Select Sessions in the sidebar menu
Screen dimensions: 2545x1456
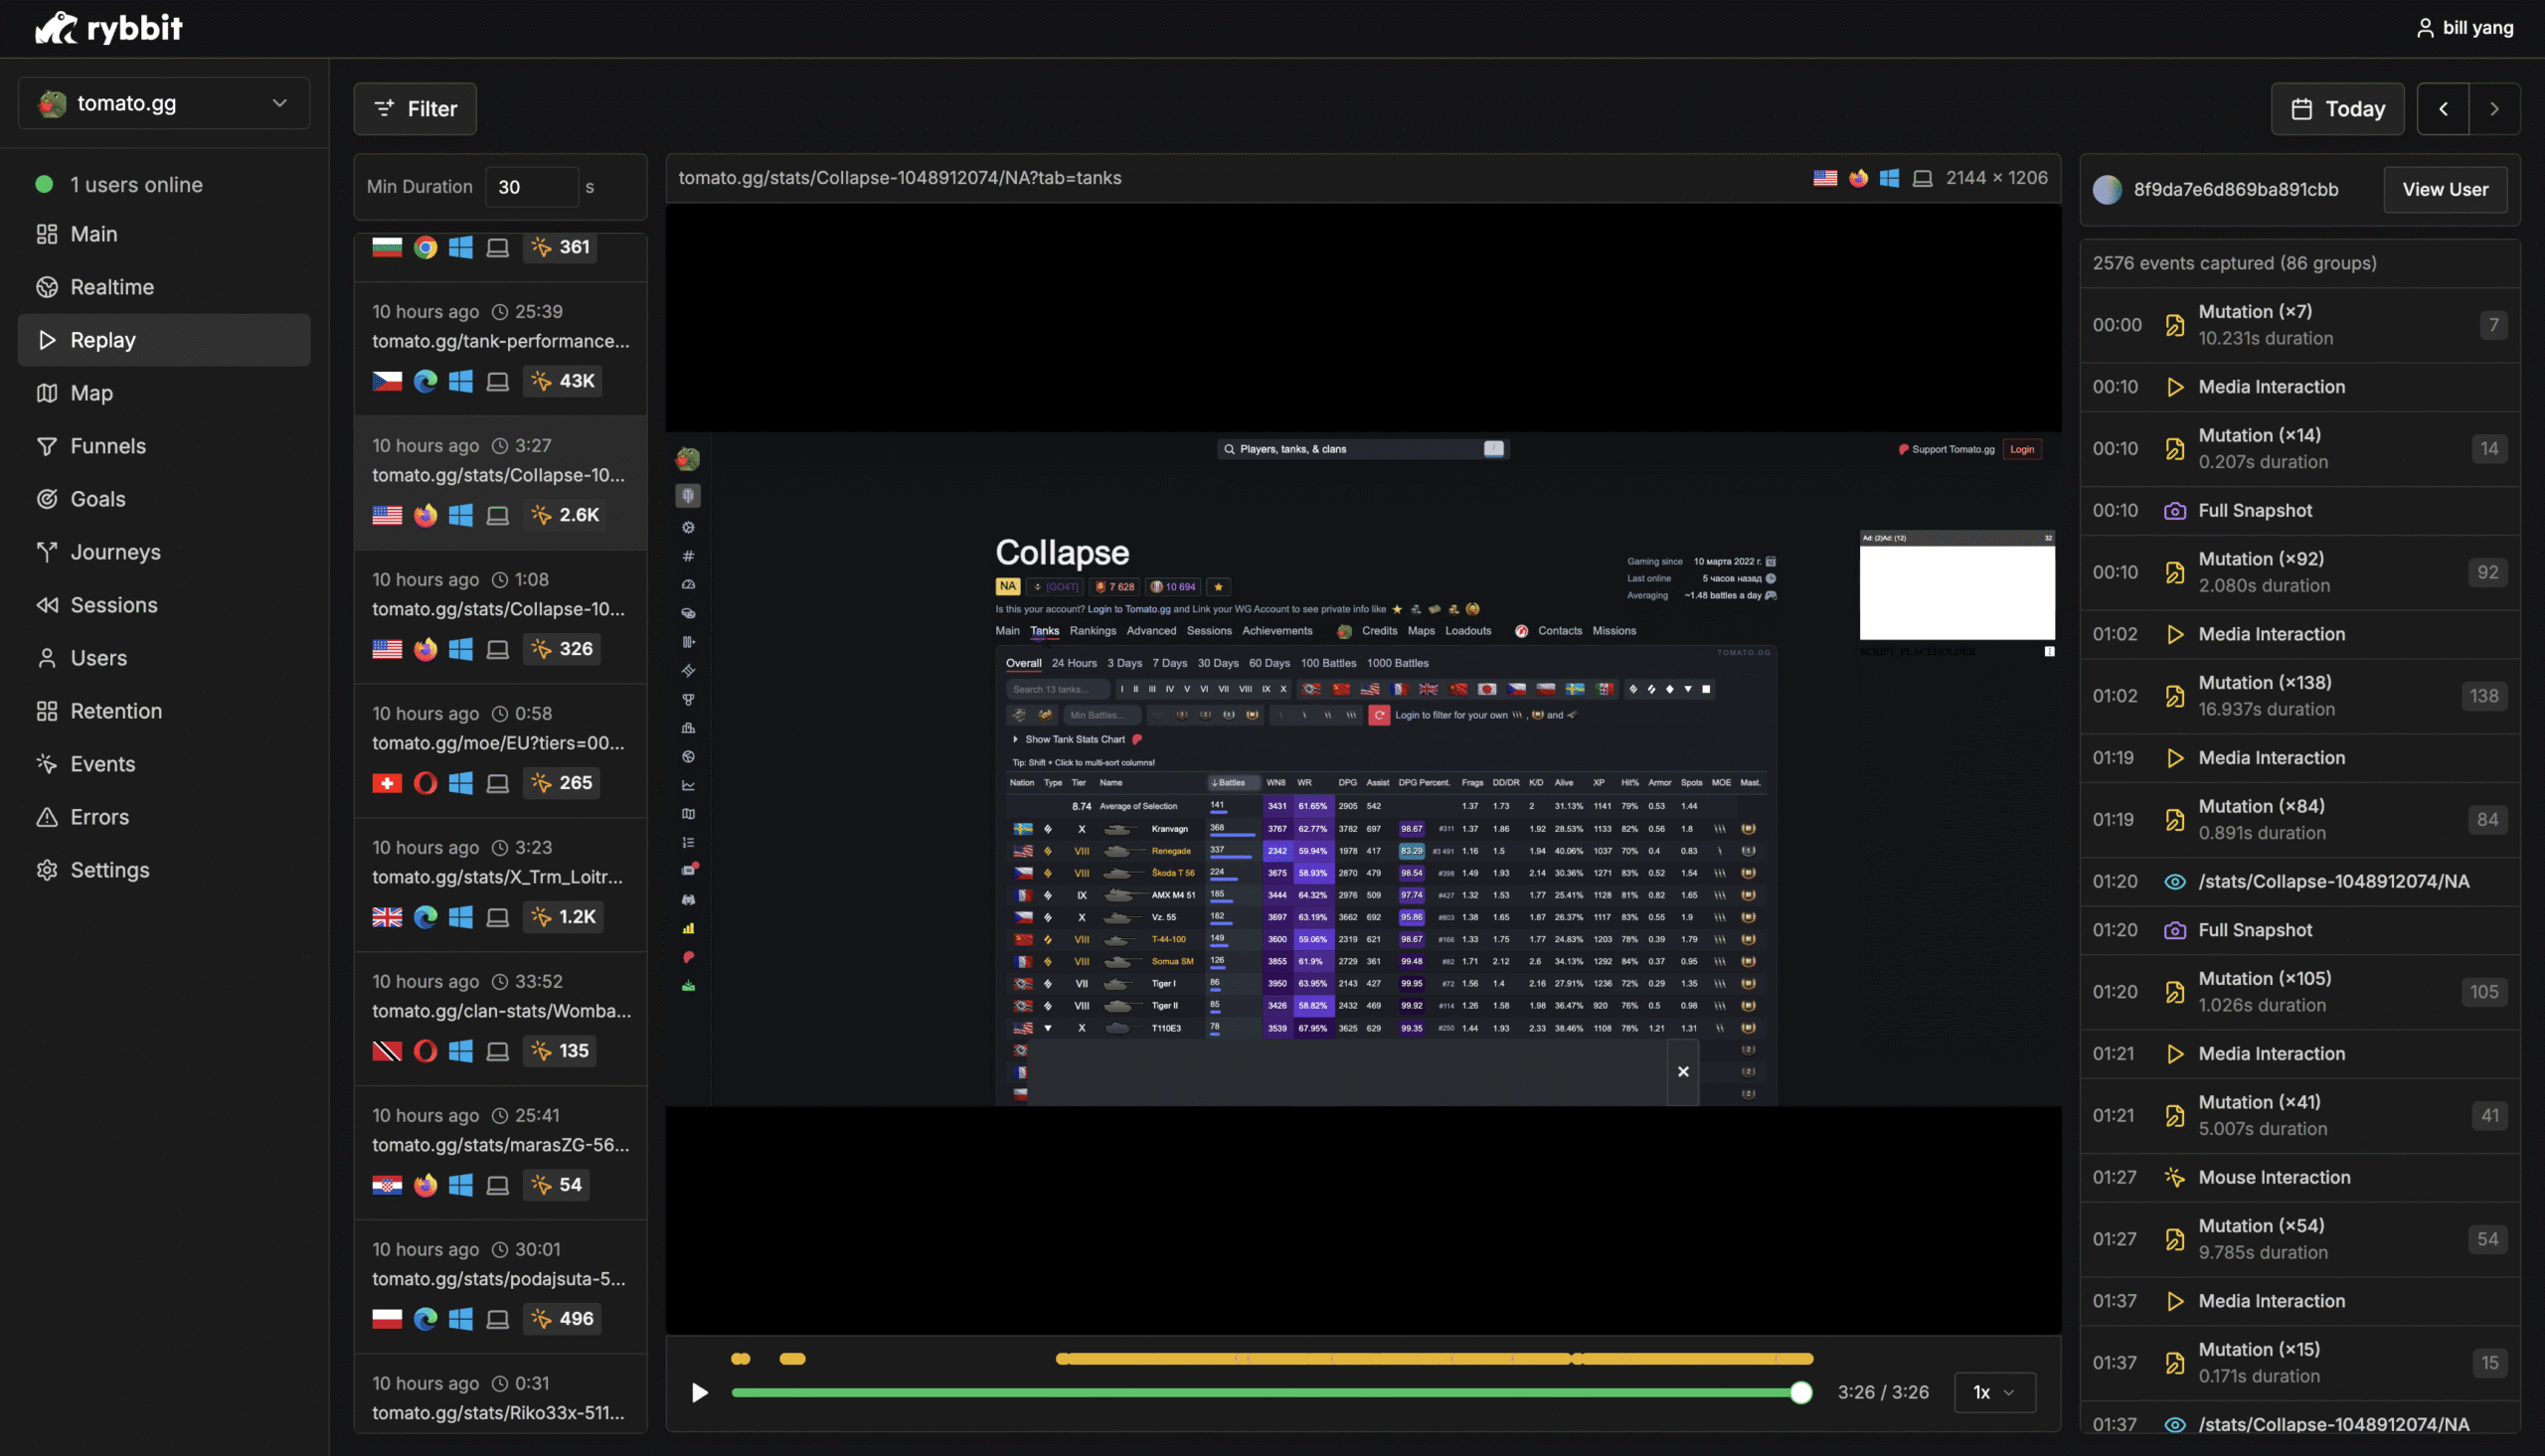(x=114, y=605)
